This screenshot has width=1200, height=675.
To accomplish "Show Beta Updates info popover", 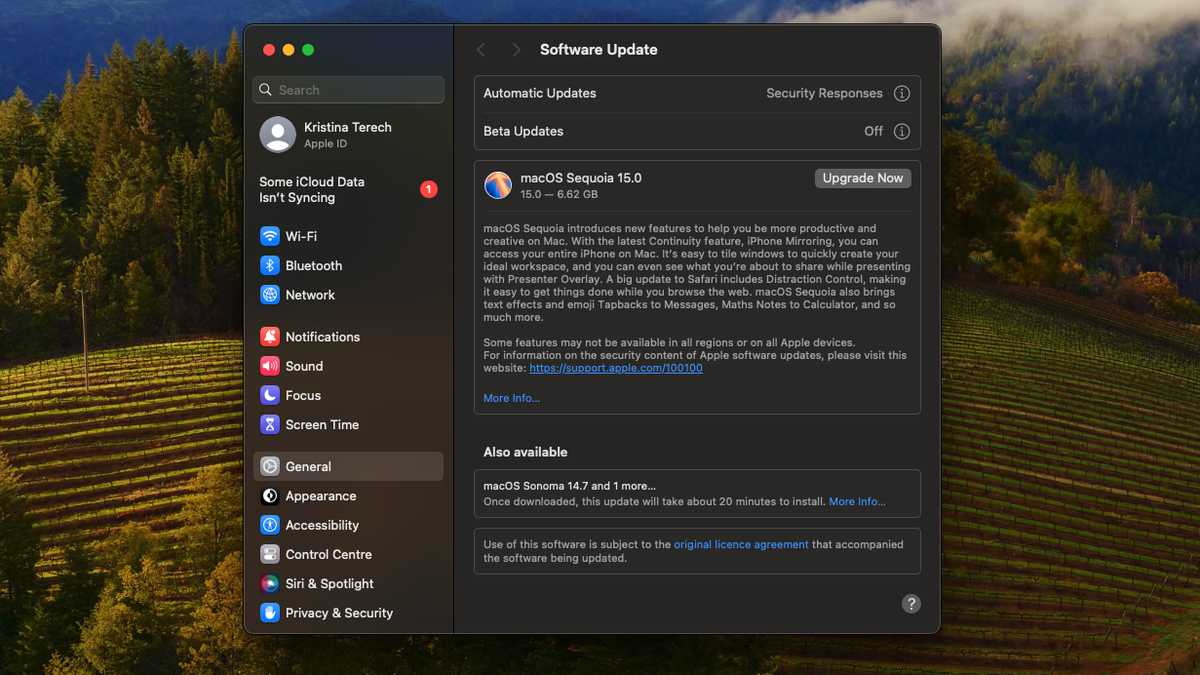I will [901, 130].
